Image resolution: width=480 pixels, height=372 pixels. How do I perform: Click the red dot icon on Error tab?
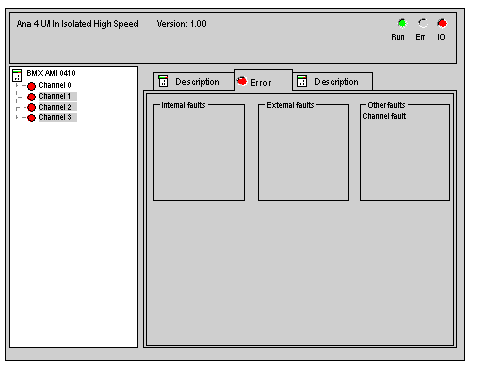(x=242, y=81)
